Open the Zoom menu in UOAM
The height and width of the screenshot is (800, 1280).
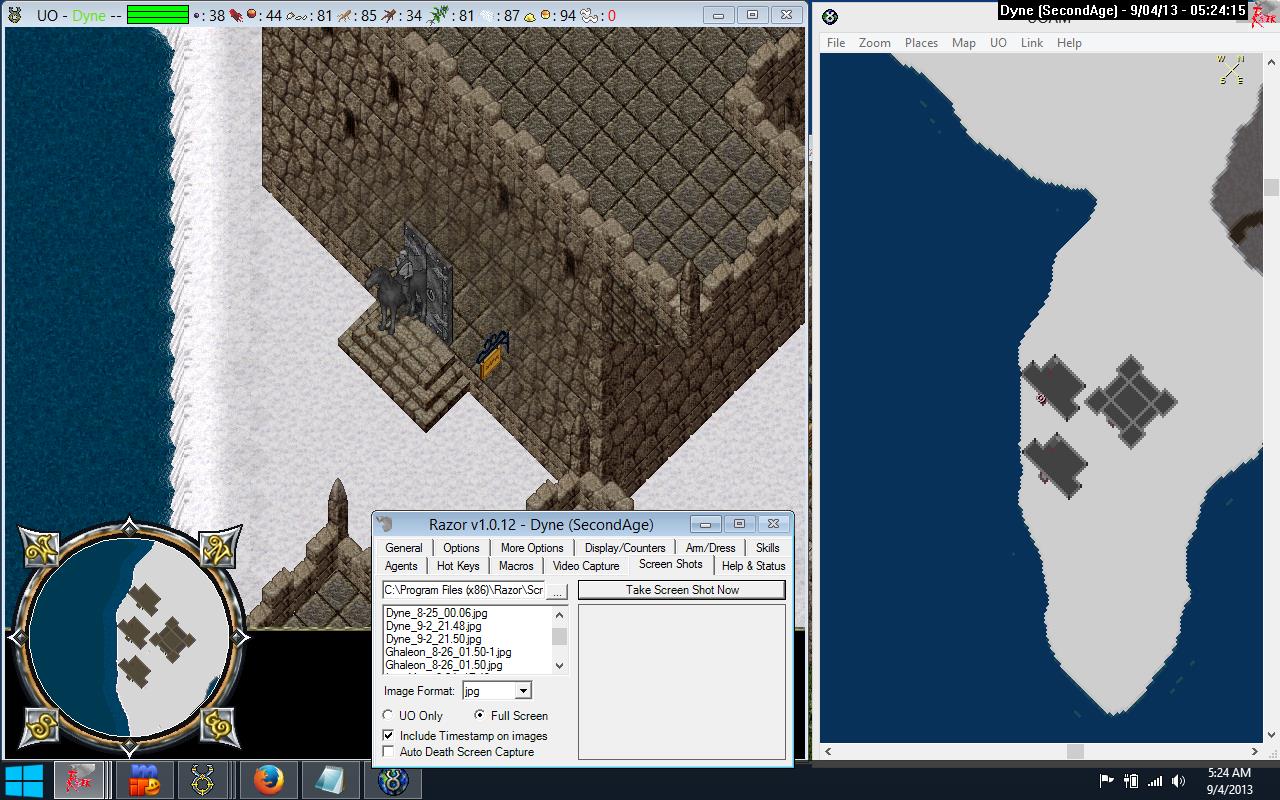tap(874, 43)
